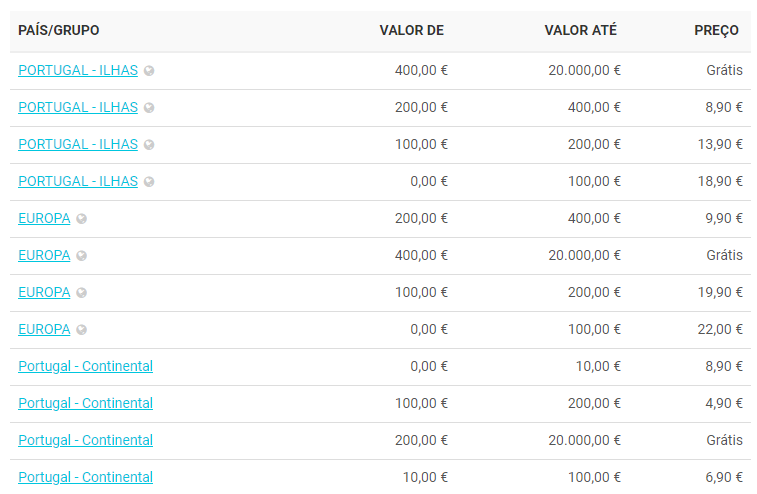Viewport: 757px width, 494px height.
Task: Click globe icon in PORTUGAL - ILHAS 8,90 € row
Action: coord(149,108)
